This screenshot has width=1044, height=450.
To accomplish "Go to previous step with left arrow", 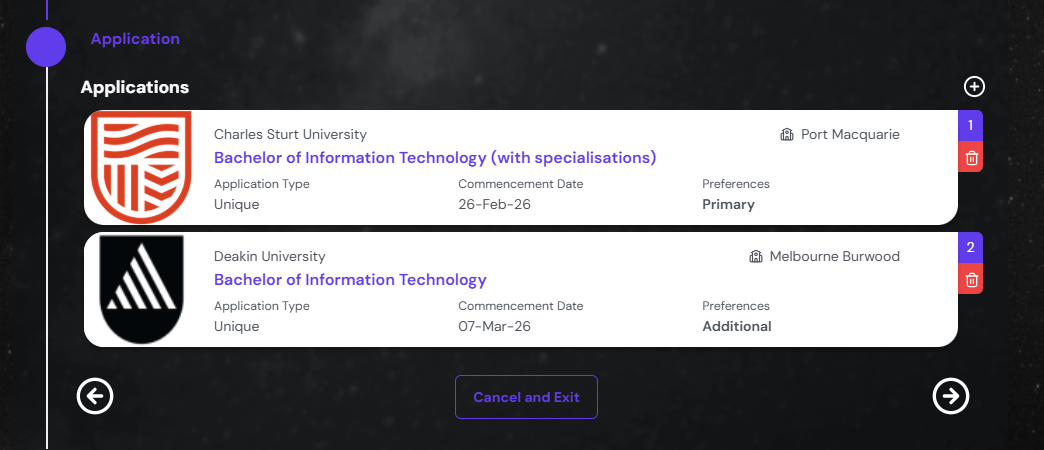I will click(95, 397).
